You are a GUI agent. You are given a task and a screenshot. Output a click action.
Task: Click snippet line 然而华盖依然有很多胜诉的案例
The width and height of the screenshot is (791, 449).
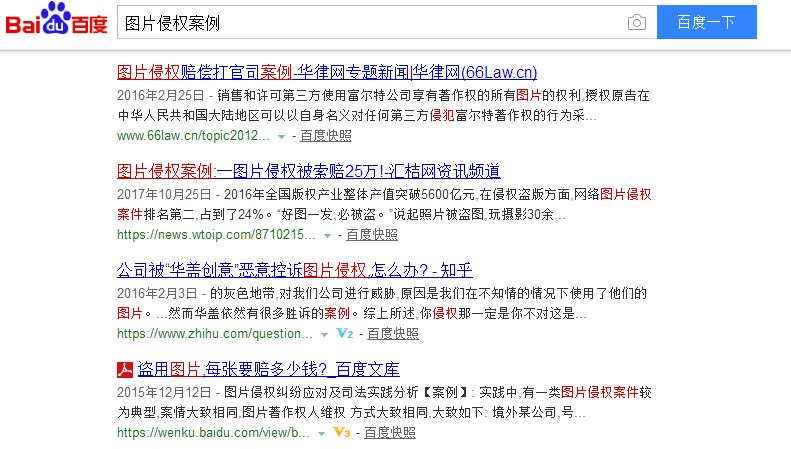coord(352,313)
